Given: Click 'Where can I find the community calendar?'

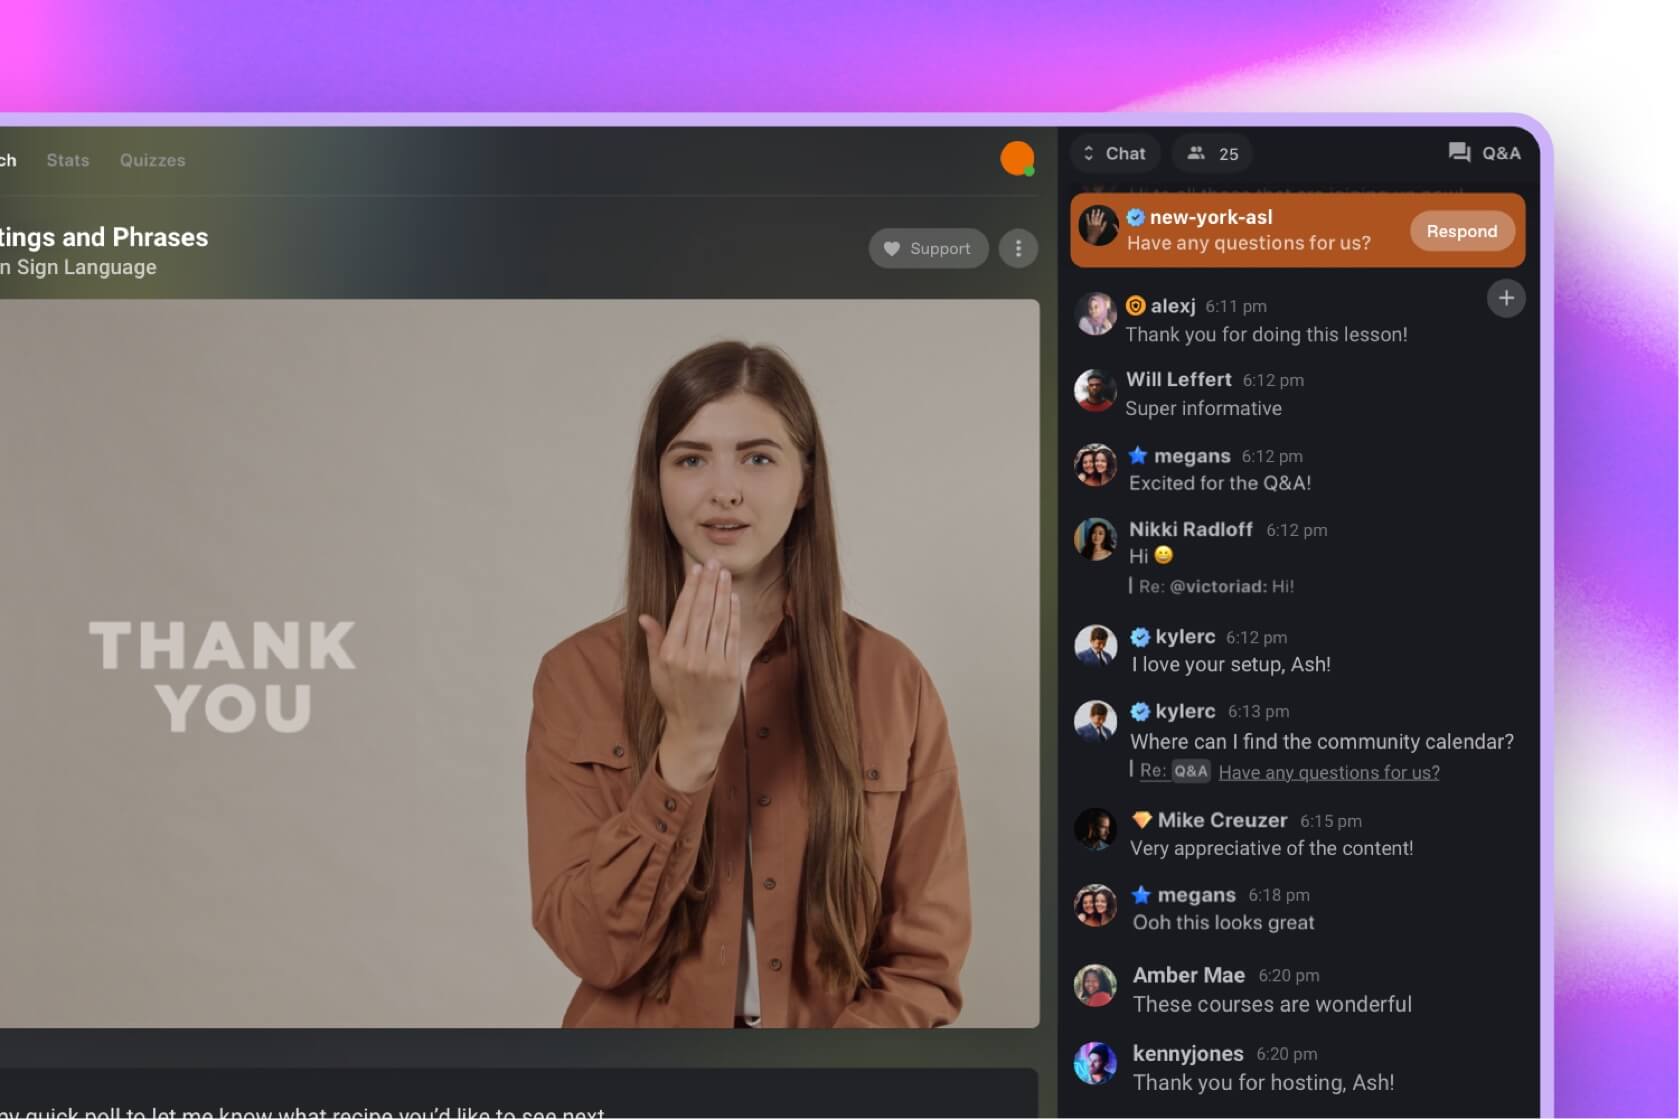Looking at the screenshot, I should [x=1322, y=741].
